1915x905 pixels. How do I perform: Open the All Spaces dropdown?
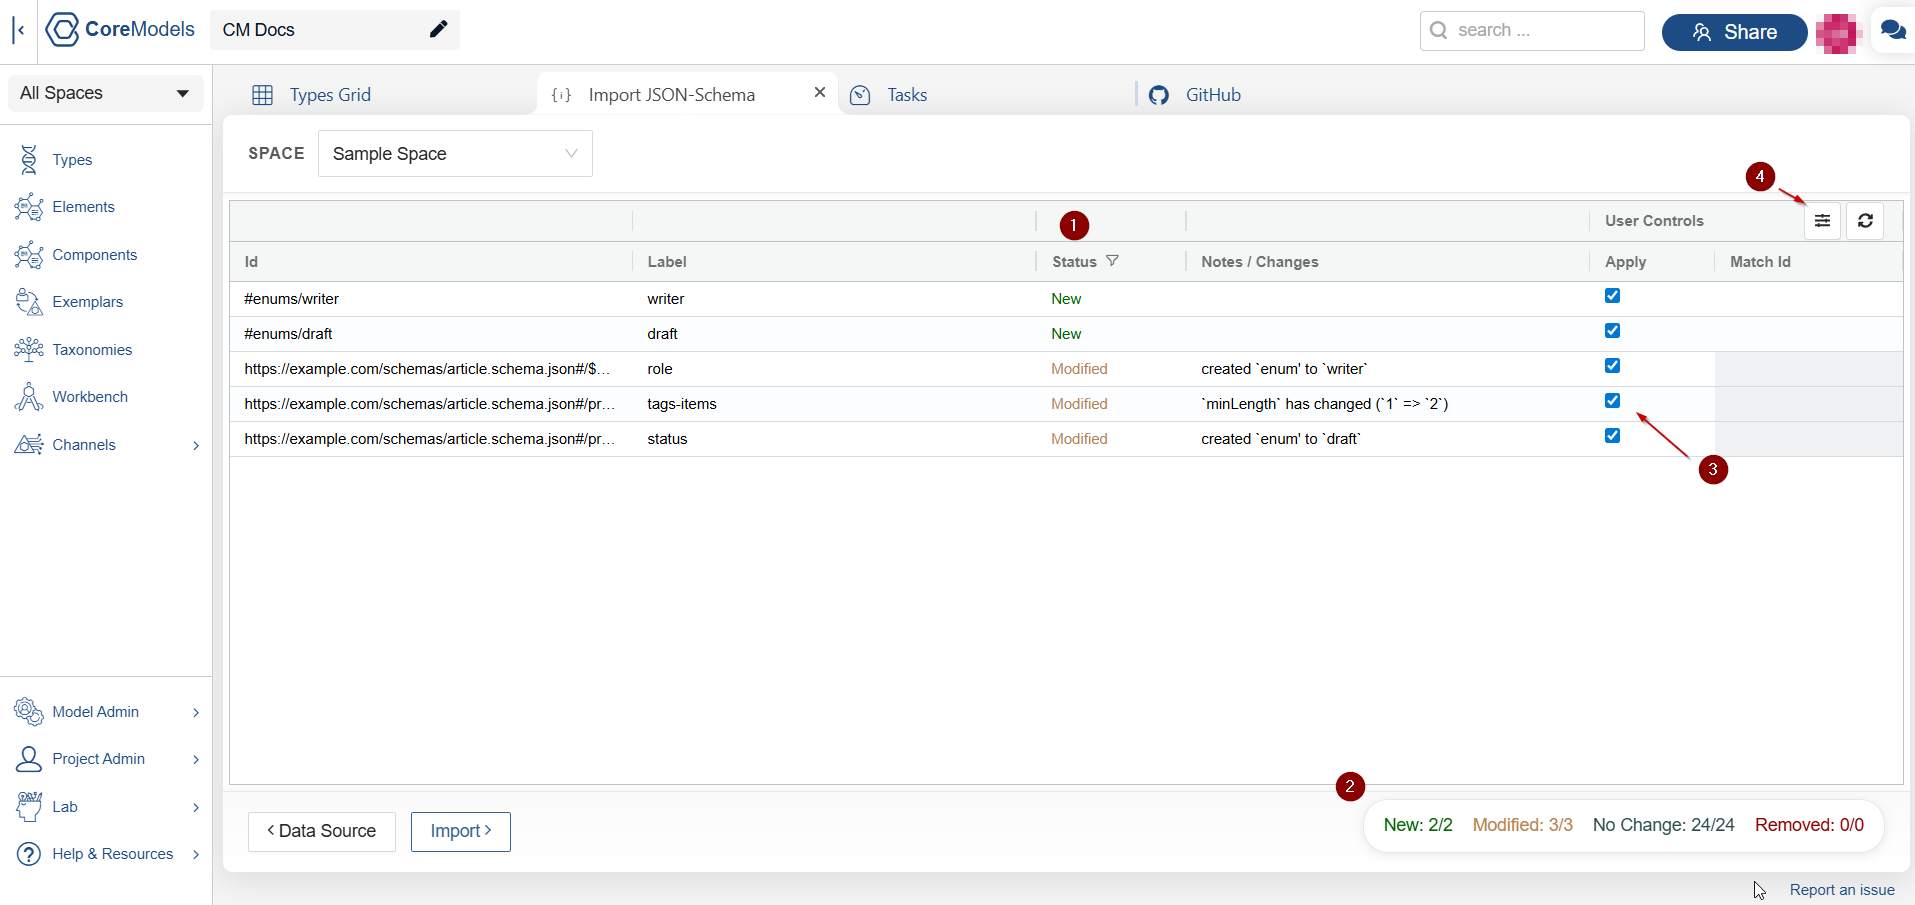pos(105,93)
